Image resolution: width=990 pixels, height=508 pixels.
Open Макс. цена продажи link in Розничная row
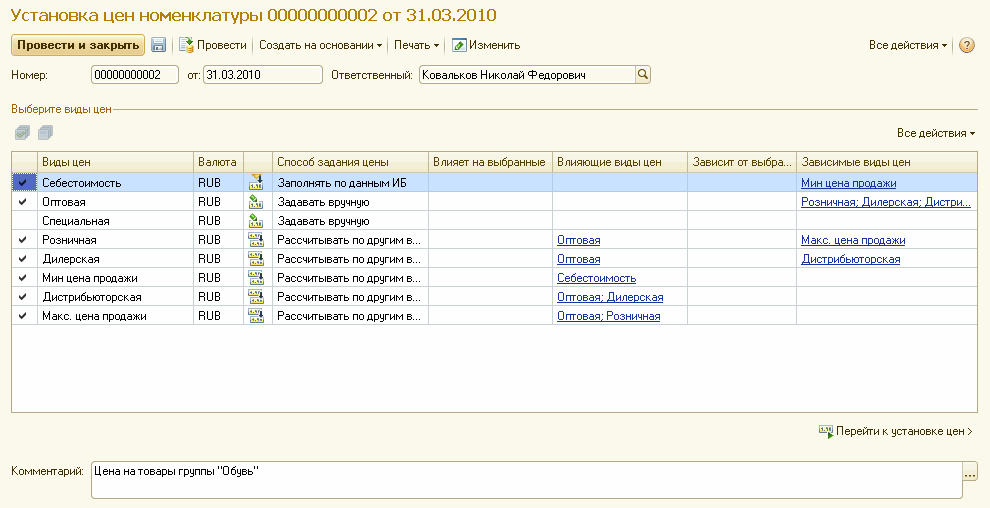tap(853, 240)
